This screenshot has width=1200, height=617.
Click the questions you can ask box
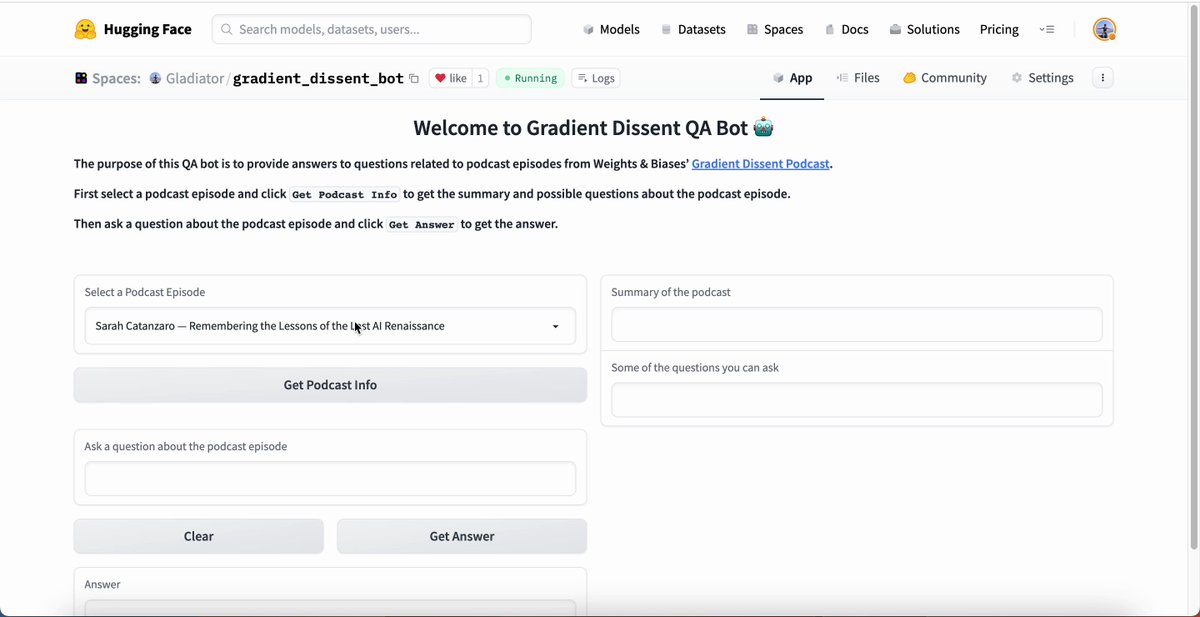click(857, 400)
